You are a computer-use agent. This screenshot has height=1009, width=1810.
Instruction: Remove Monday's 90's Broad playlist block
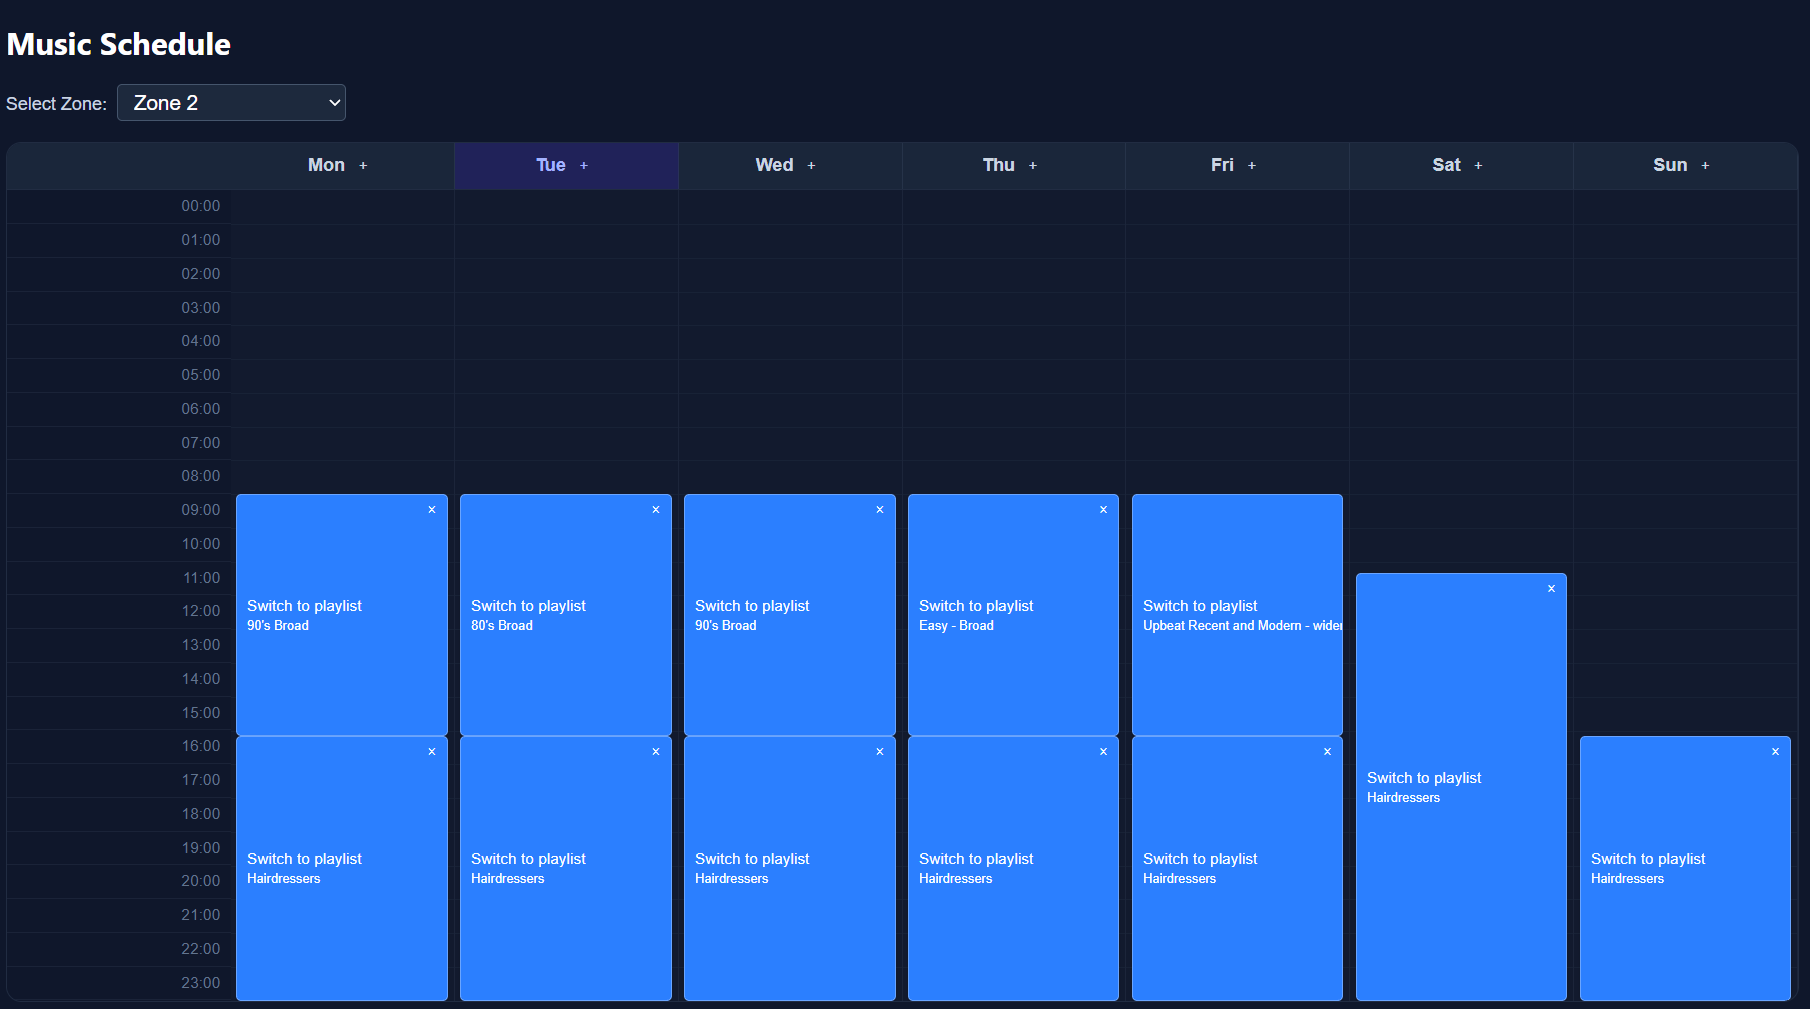(x=432, y=510)
